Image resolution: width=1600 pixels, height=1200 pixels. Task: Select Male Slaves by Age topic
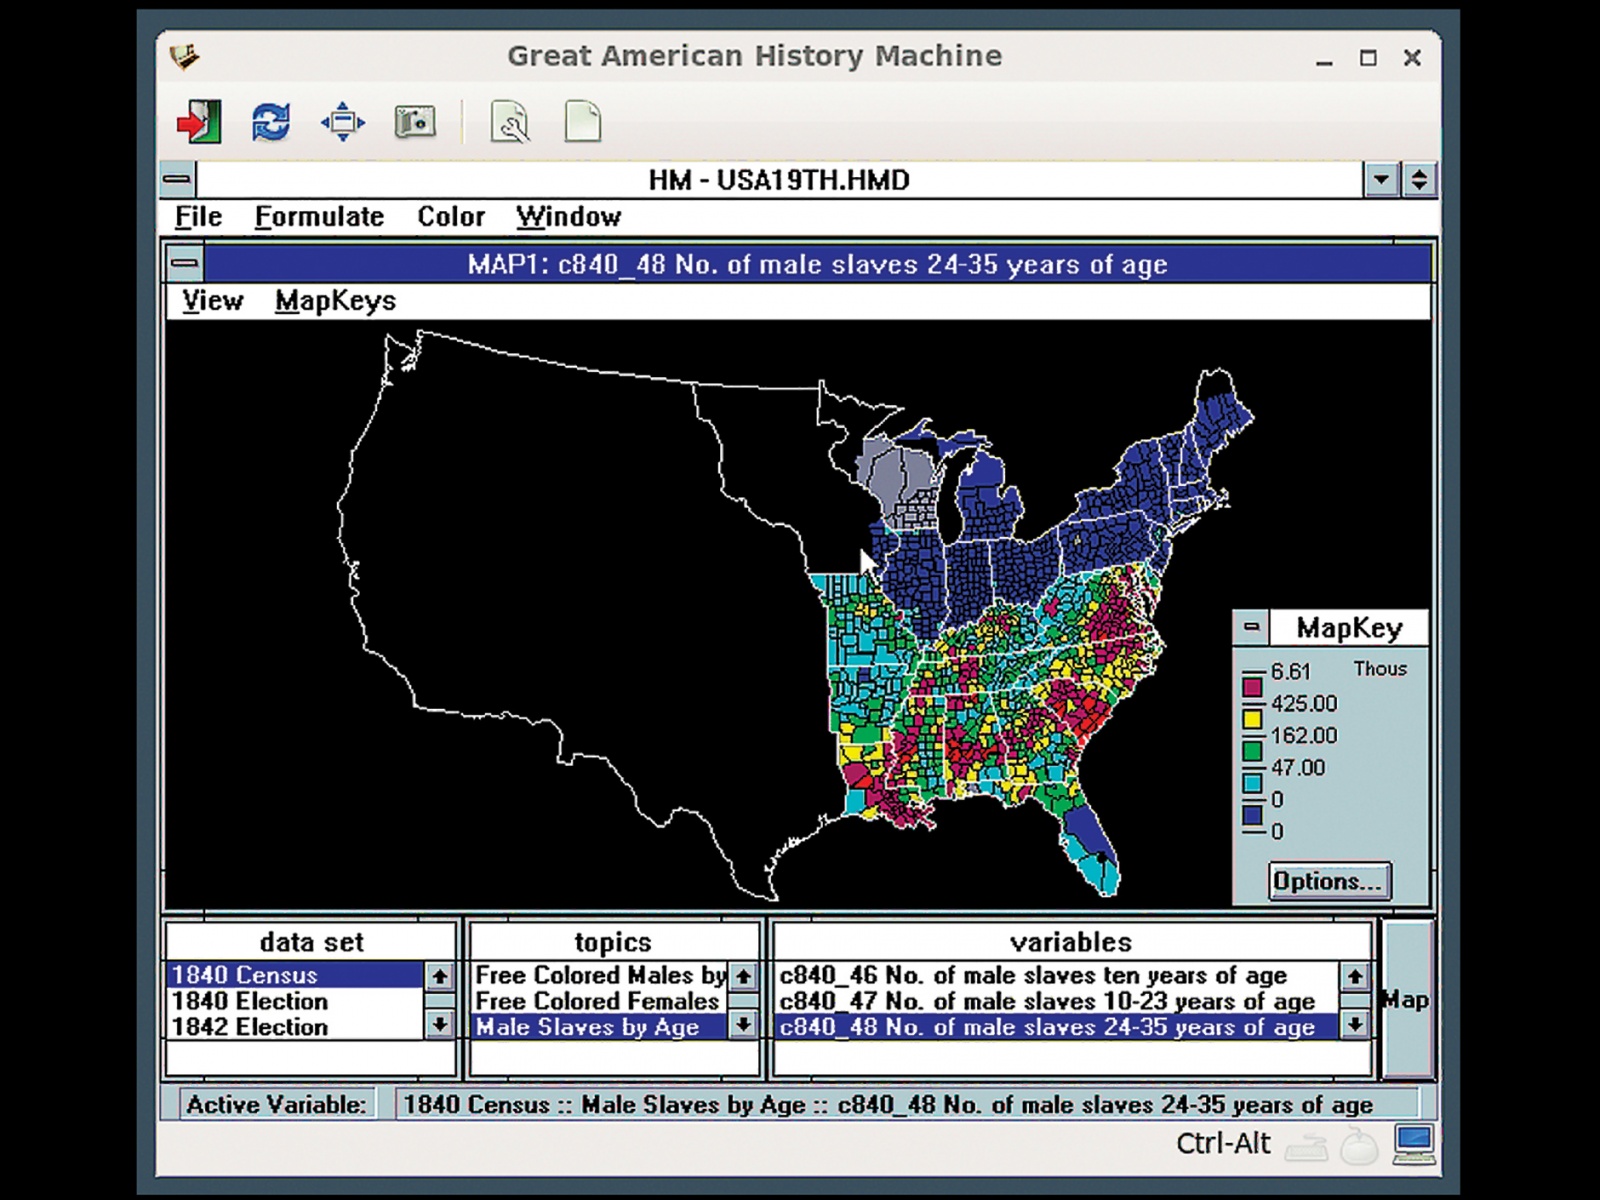pyautogui.click(x=600, y=1027)
